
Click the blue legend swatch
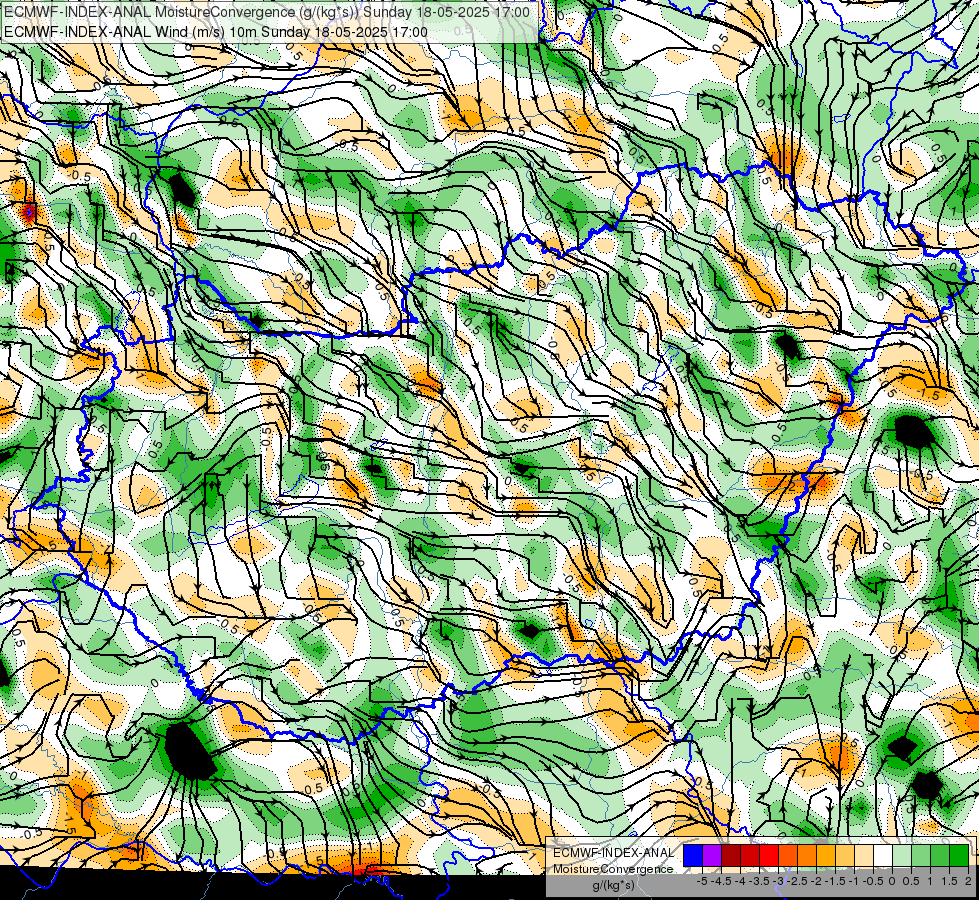(x=693, y=855)
